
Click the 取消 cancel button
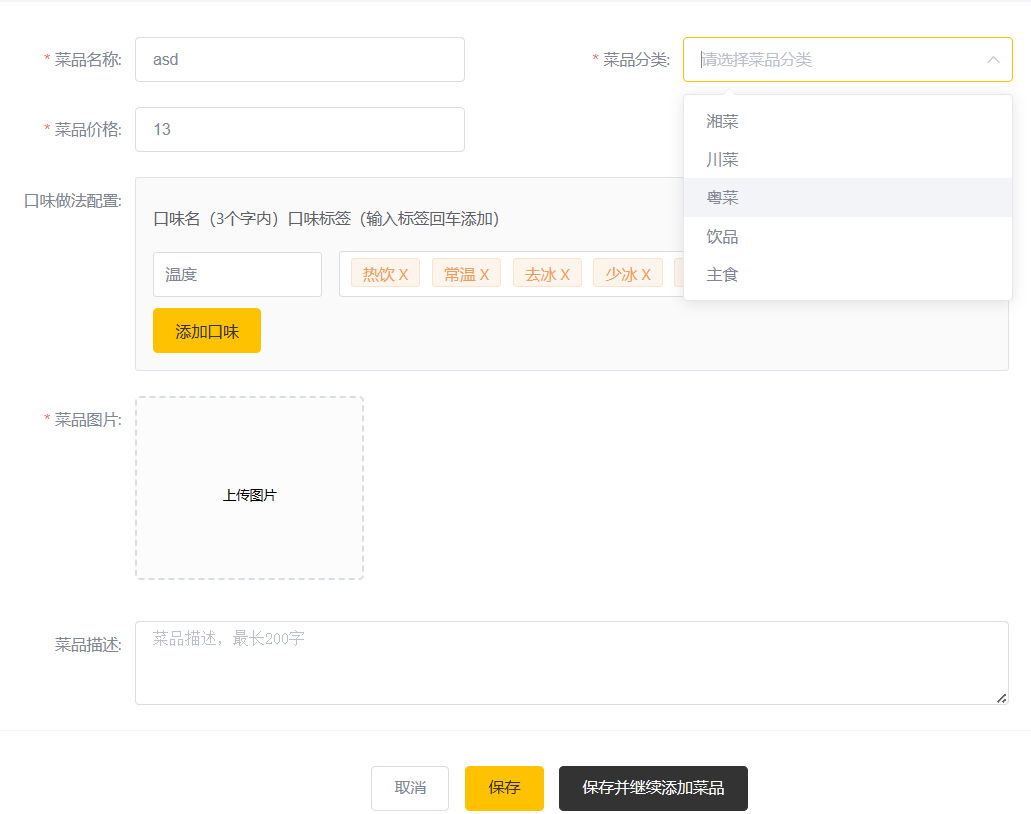409,788
